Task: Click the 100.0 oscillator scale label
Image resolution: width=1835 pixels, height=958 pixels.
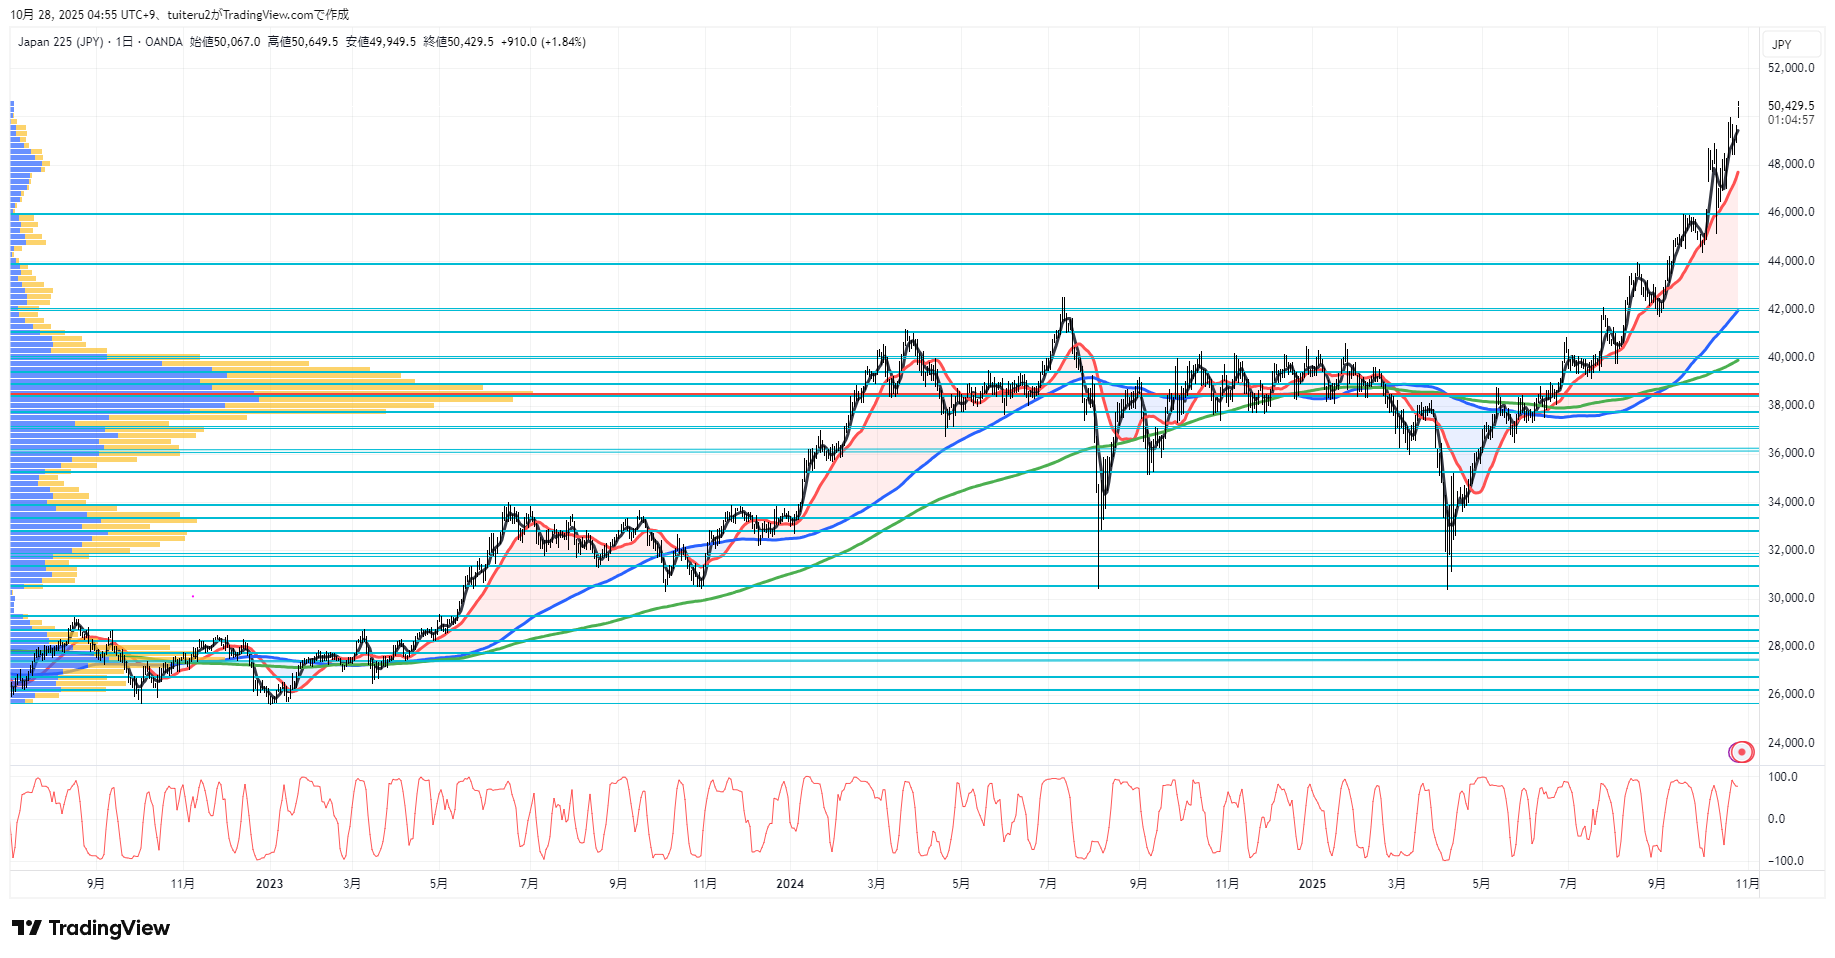Action: coord(1782,777)
